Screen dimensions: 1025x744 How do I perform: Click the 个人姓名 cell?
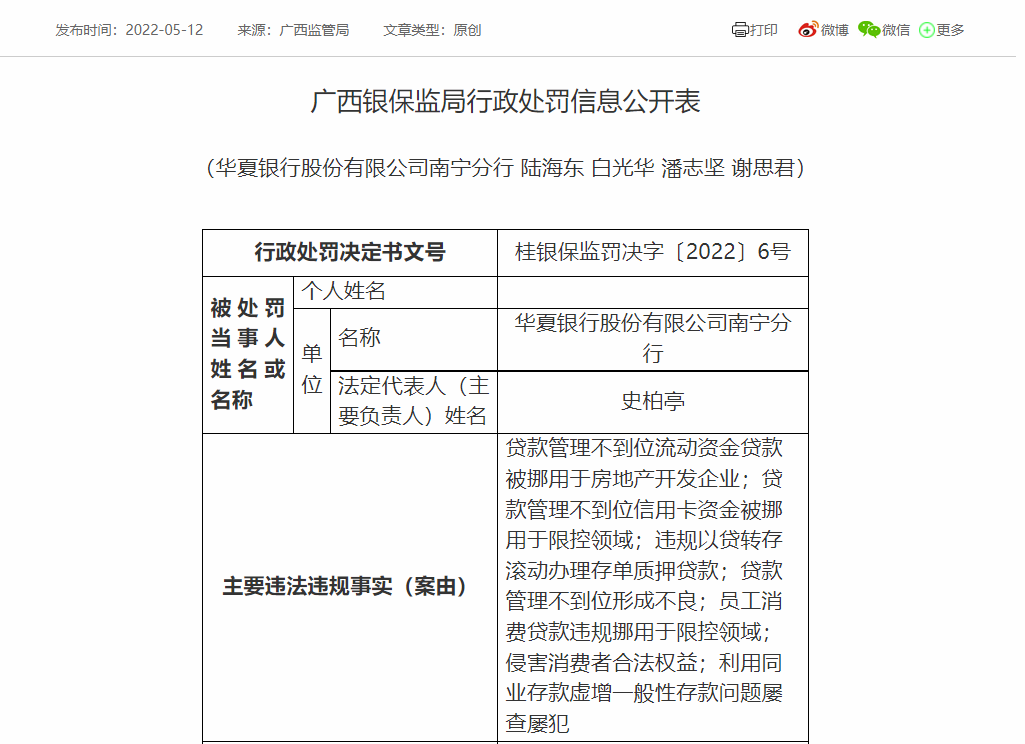[395, 292]
